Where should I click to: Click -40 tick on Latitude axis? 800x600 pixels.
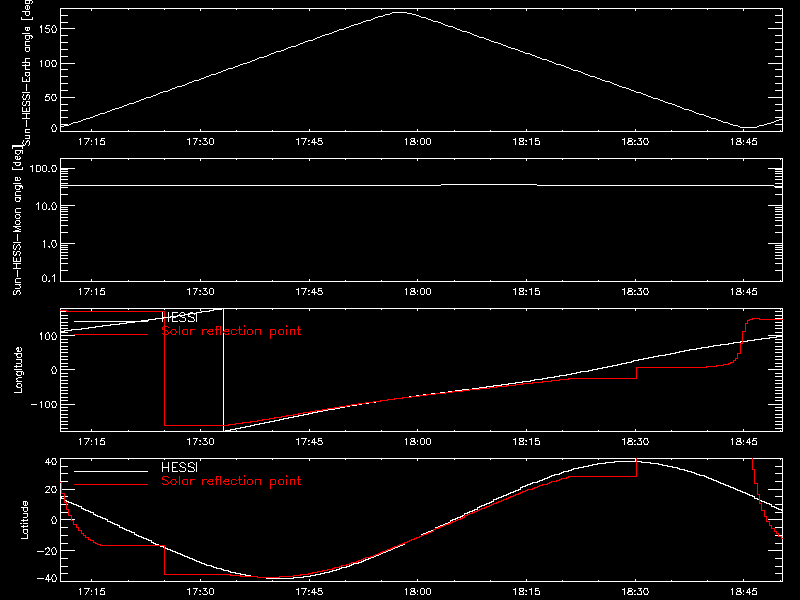coord(47,578)
